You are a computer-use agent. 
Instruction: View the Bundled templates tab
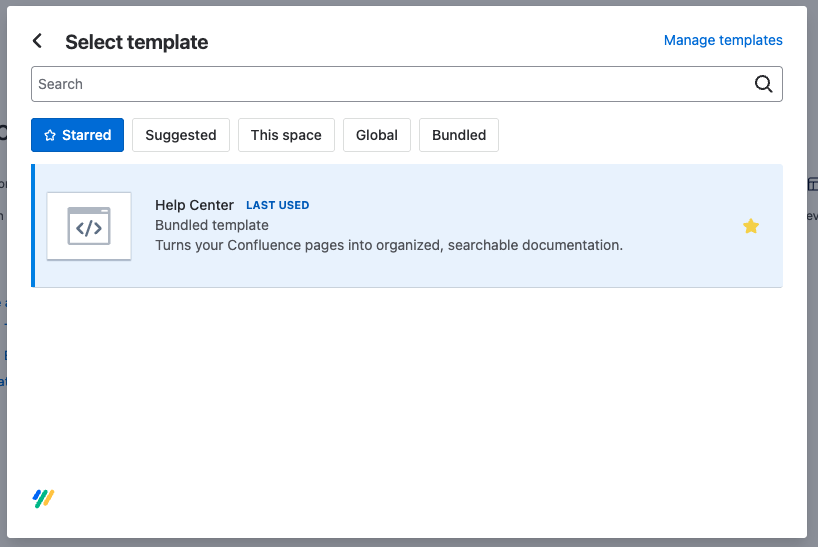pos(459,135)
